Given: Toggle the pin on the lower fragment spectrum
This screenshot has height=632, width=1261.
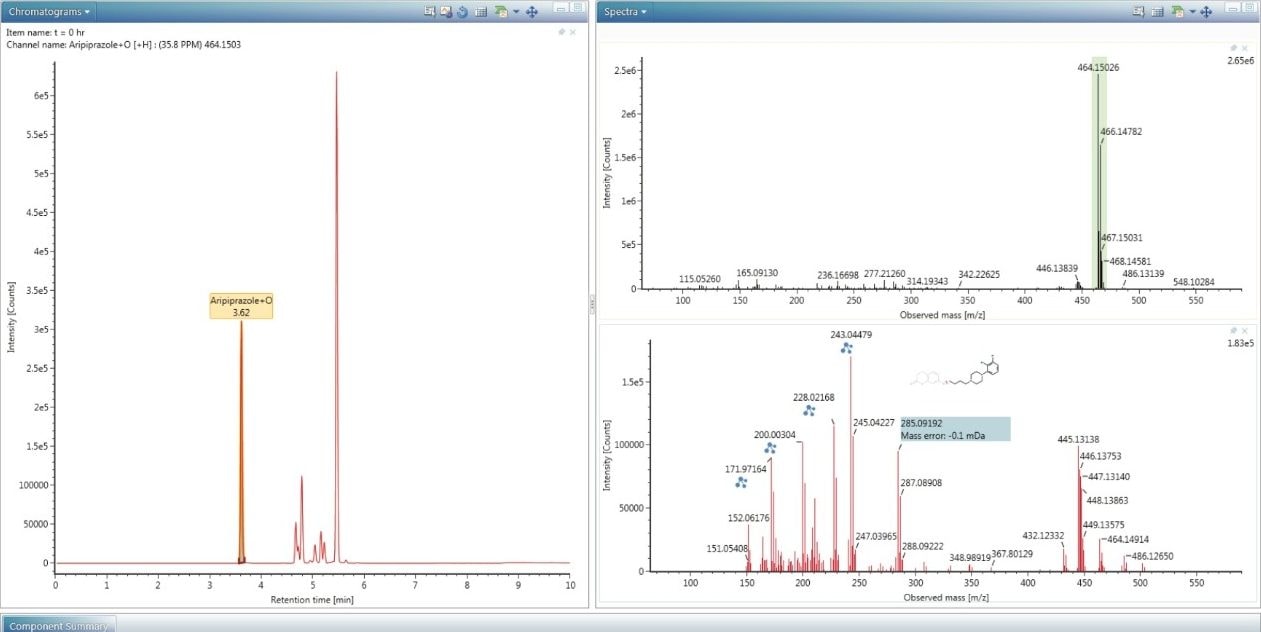Looking at the screenshot, I should click(x=1235, y=329).
